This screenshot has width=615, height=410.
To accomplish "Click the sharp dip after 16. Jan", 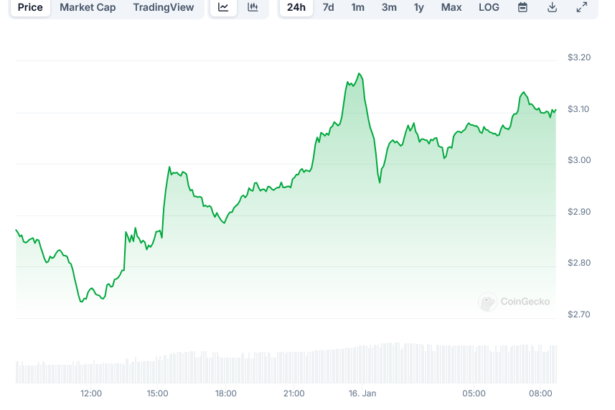I will (379, 181).
